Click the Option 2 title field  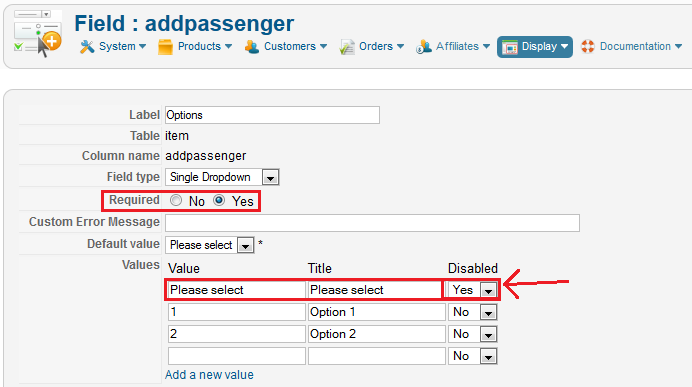(x=377, y=334)
